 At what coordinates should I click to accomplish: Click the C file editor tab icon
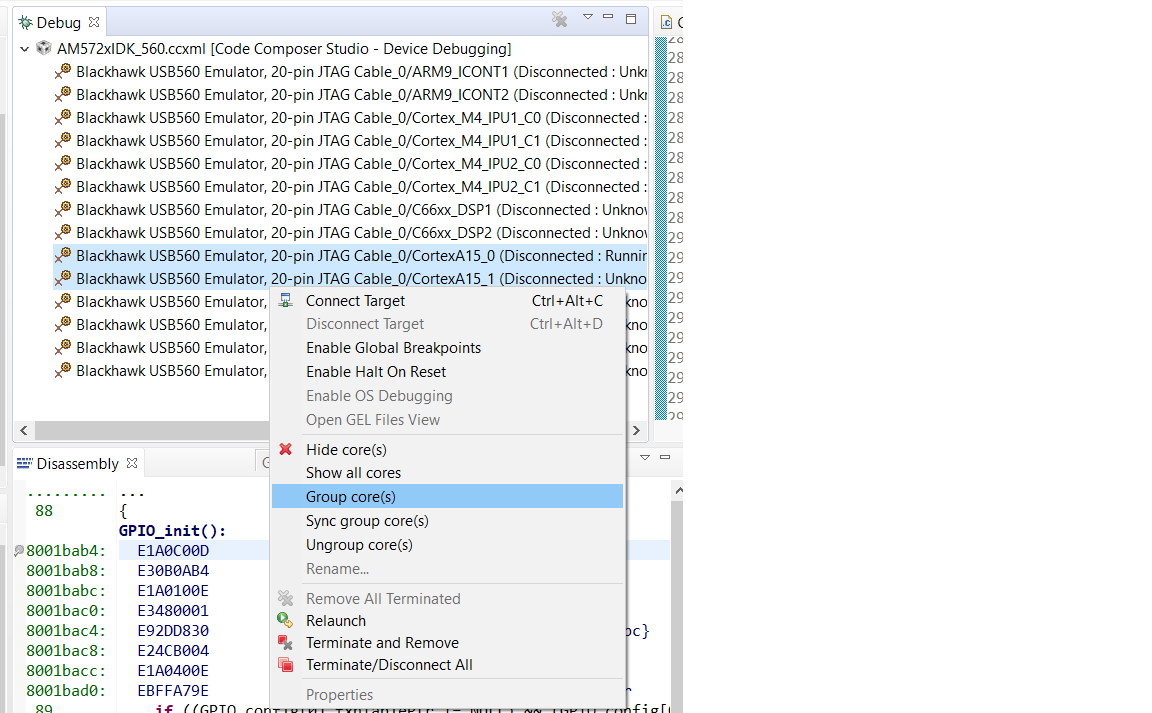pyautogui.click(x=666, y=22)
